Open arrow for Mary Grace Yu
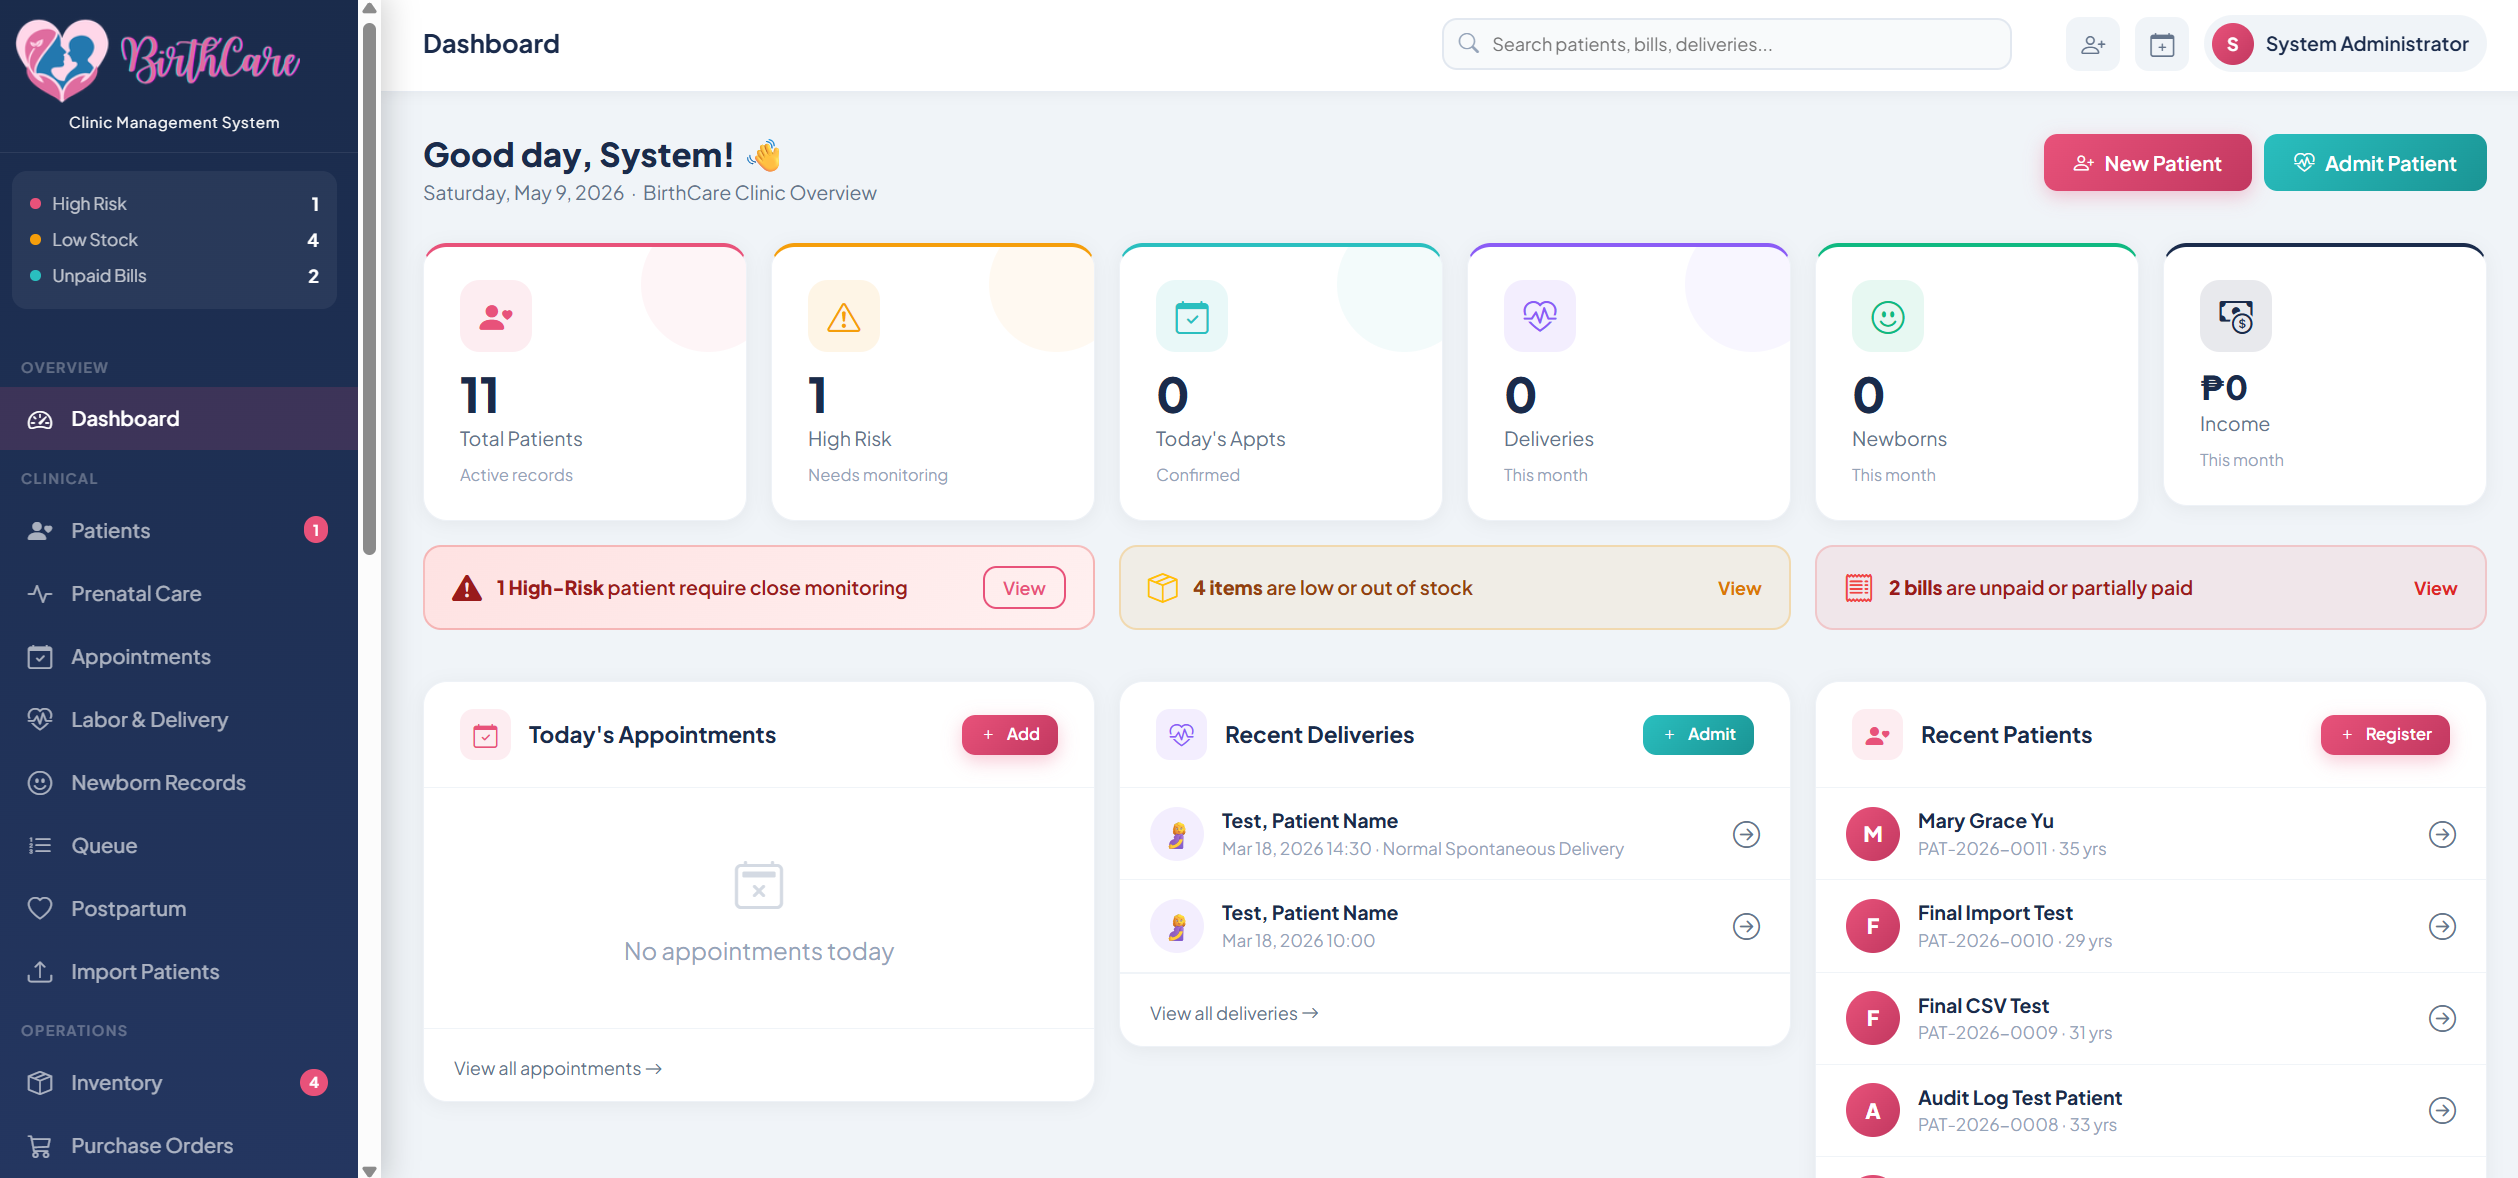The image size is (2518, 1178). [x=2442, y=834]
